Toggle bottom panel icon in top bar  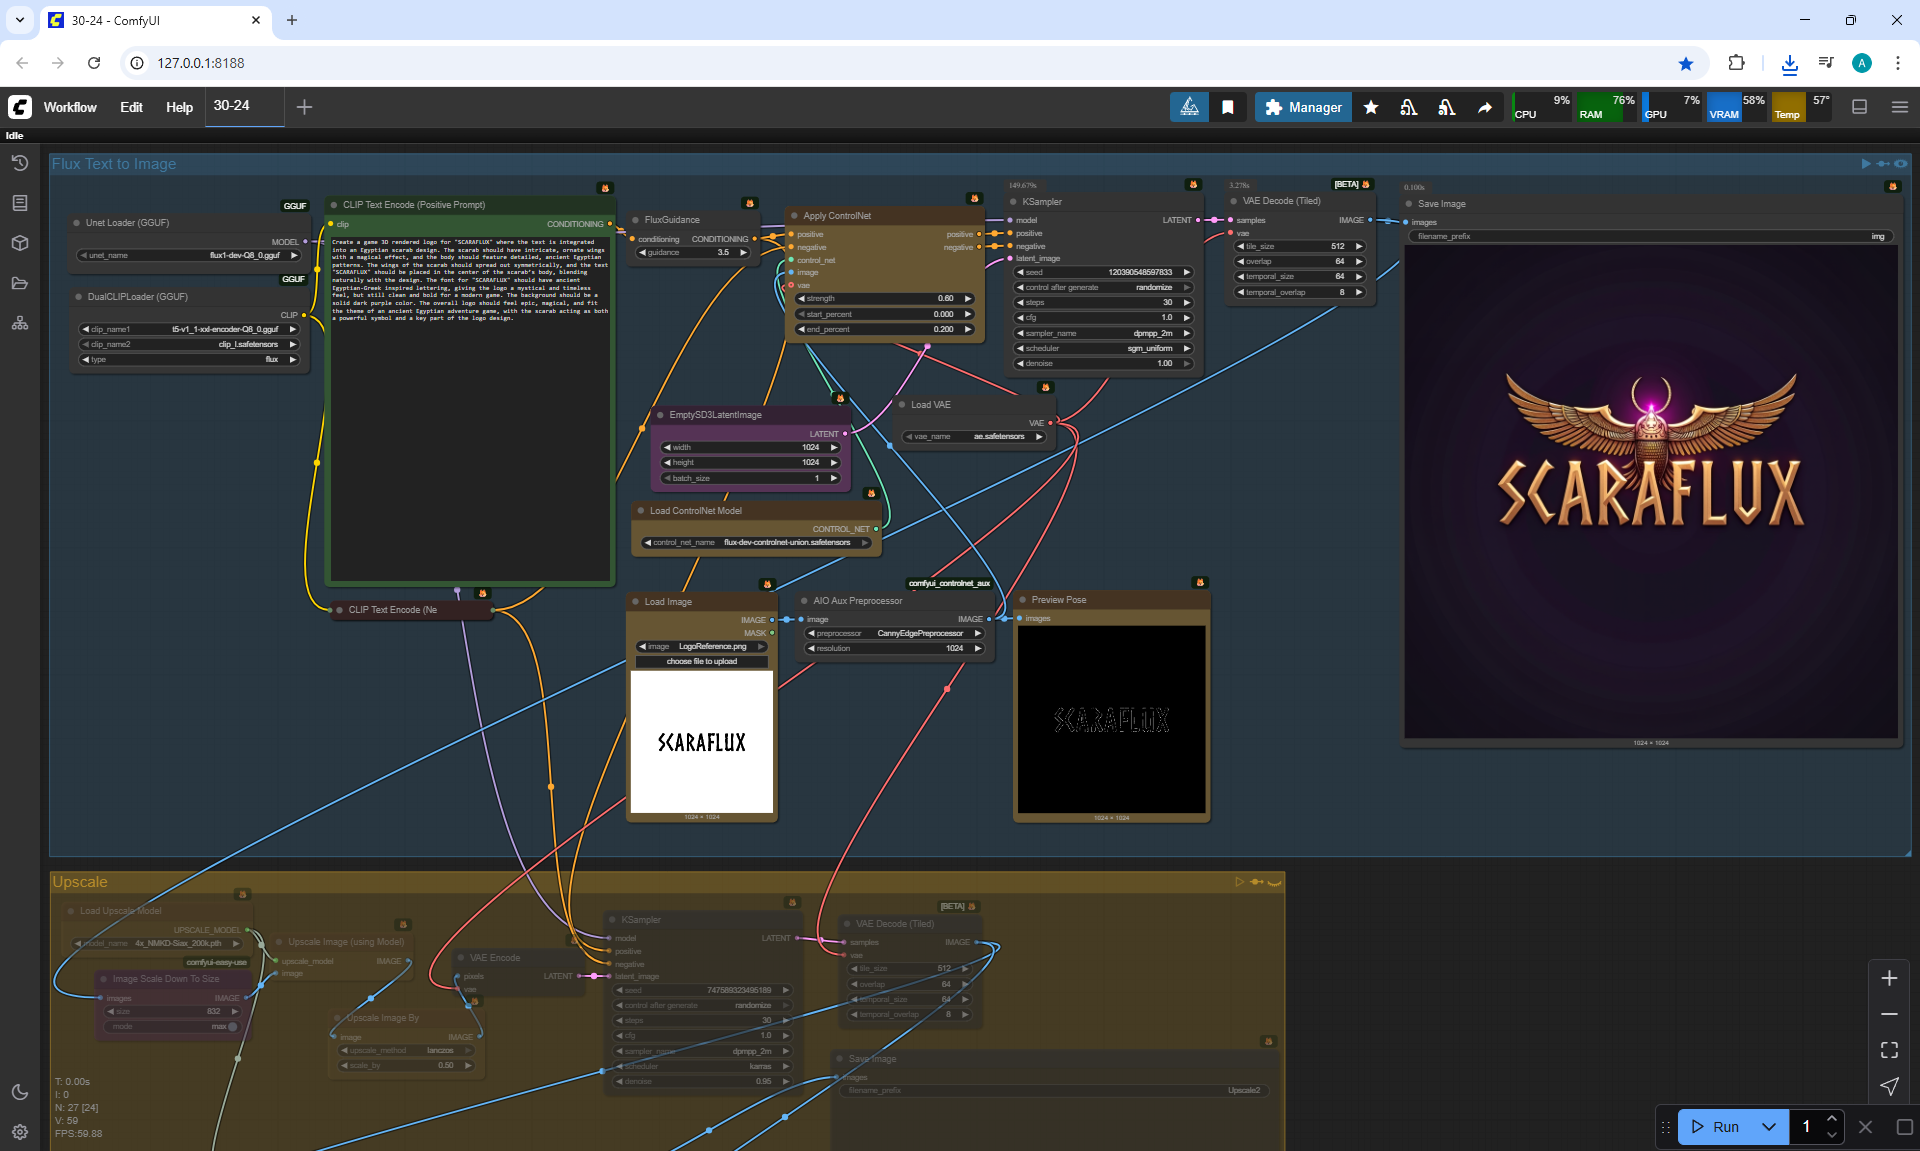pos(1859,107)
